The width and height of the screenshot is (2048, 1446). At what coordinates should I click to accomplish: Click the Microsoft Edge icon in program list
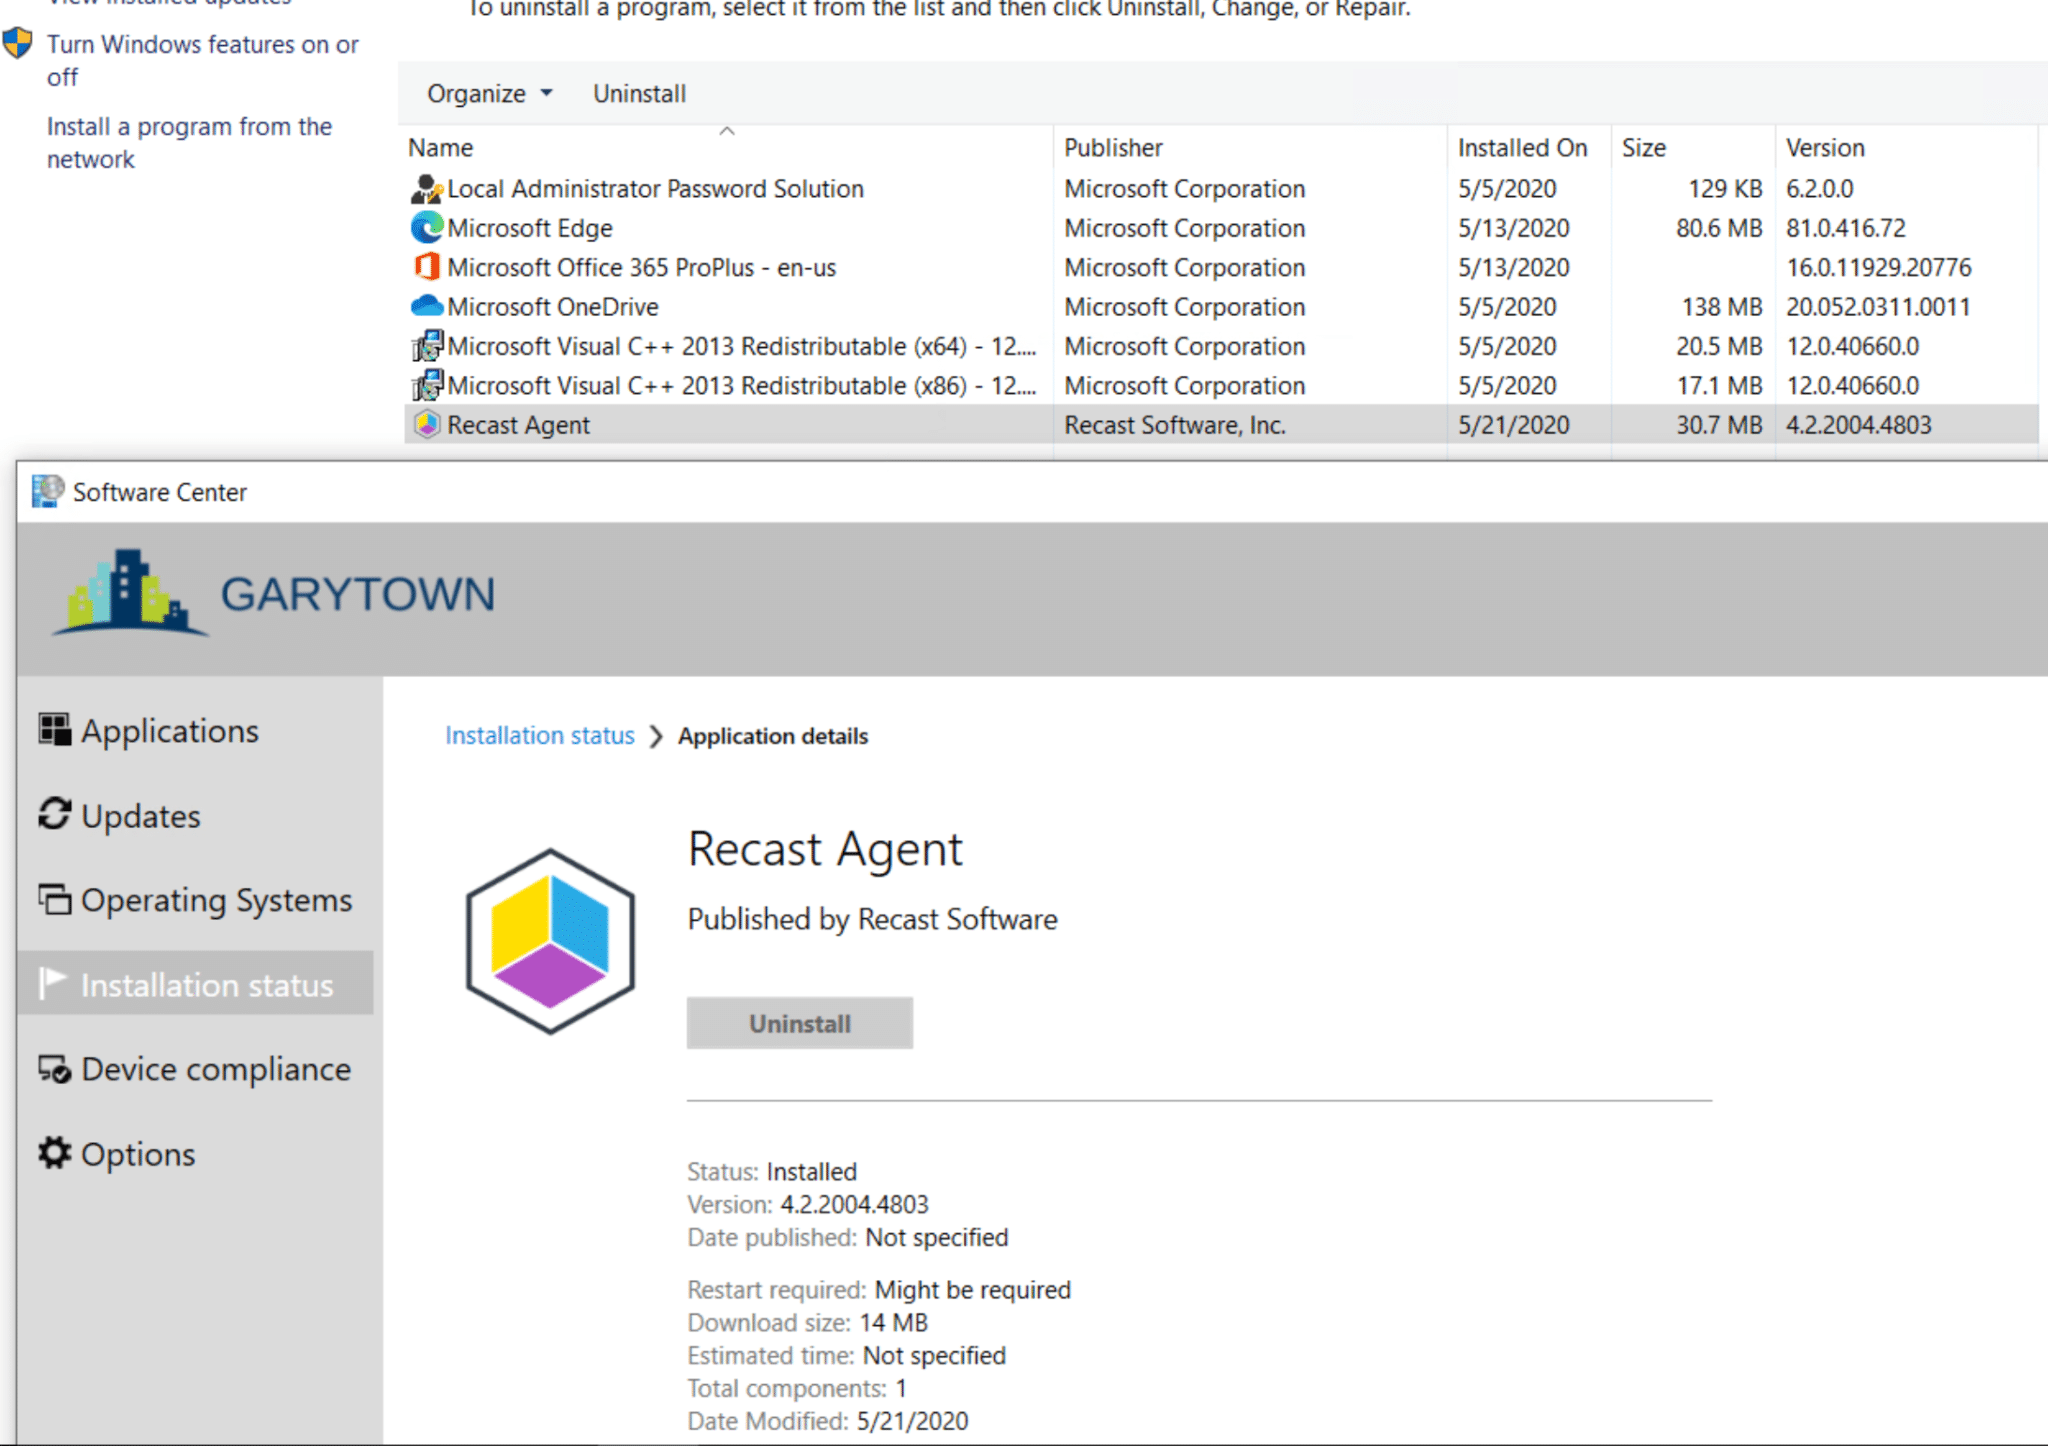(427, 228)
